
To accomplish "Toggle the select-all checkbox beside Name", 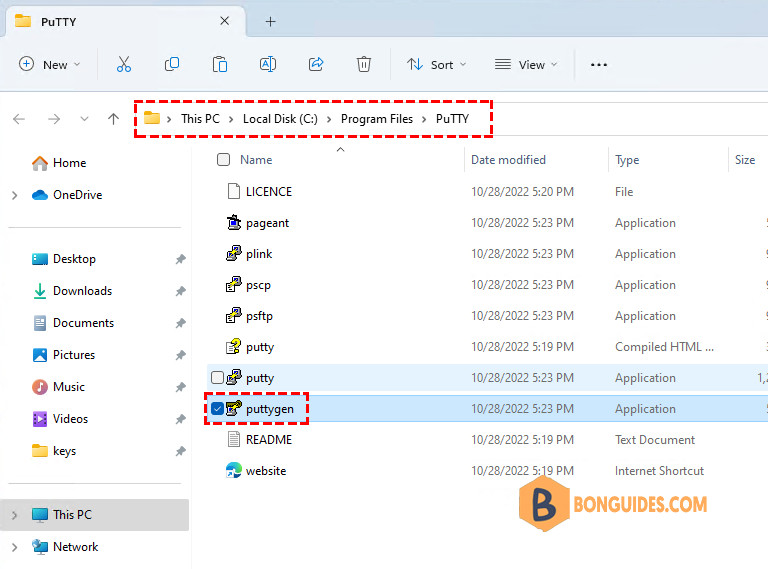I will [x=223, y=160].
